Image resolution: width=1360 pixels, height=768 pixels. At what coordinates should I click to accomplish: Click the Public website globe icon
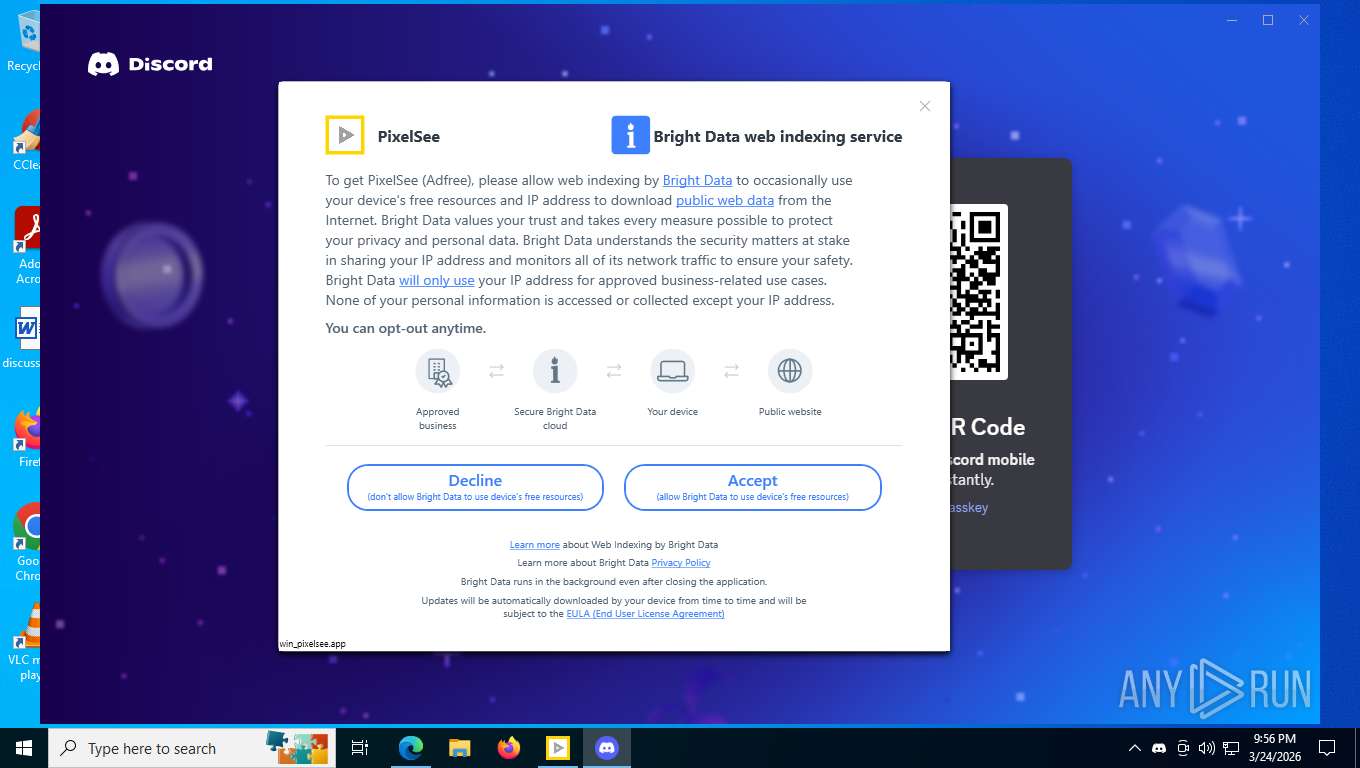[x=790, y=371]
